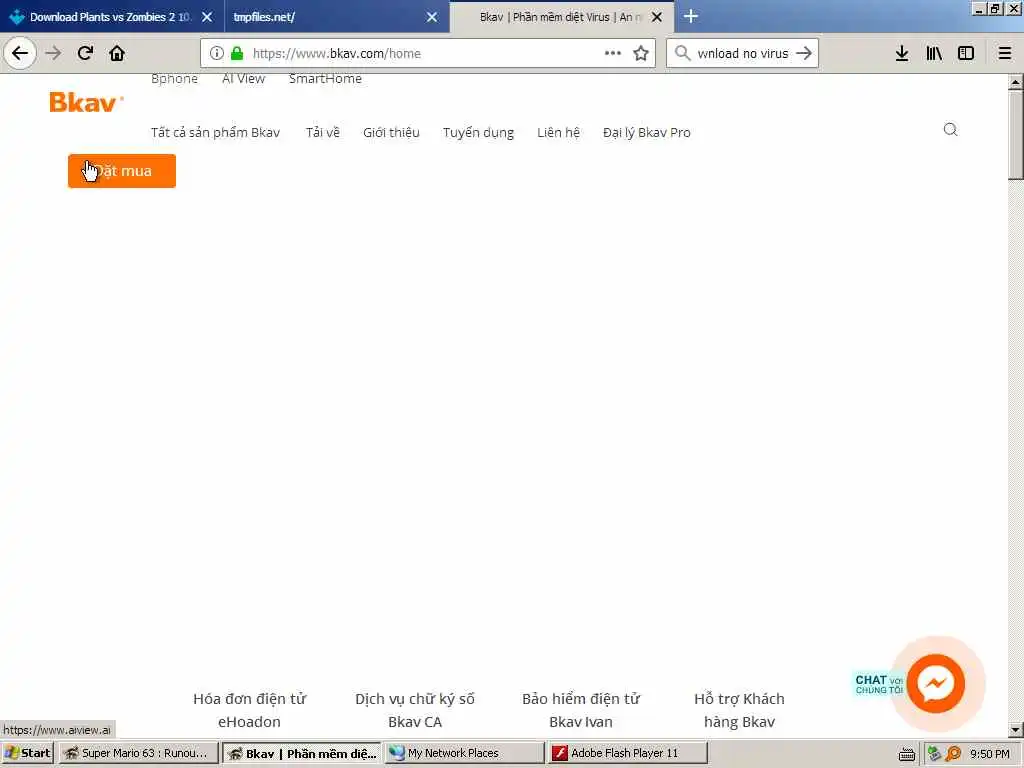Click the scrollbar up arrow
This screenshot has height=768, width=1024.
point(1016,82)
